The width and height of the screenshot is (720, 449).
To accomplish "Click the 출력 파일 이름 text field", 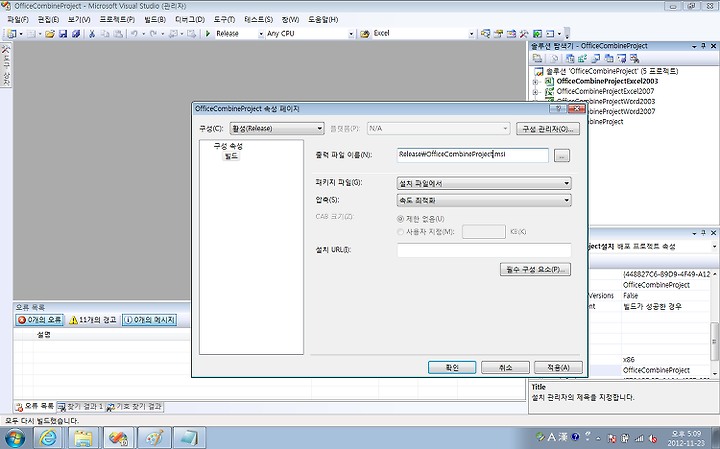I will coord(472,155).
